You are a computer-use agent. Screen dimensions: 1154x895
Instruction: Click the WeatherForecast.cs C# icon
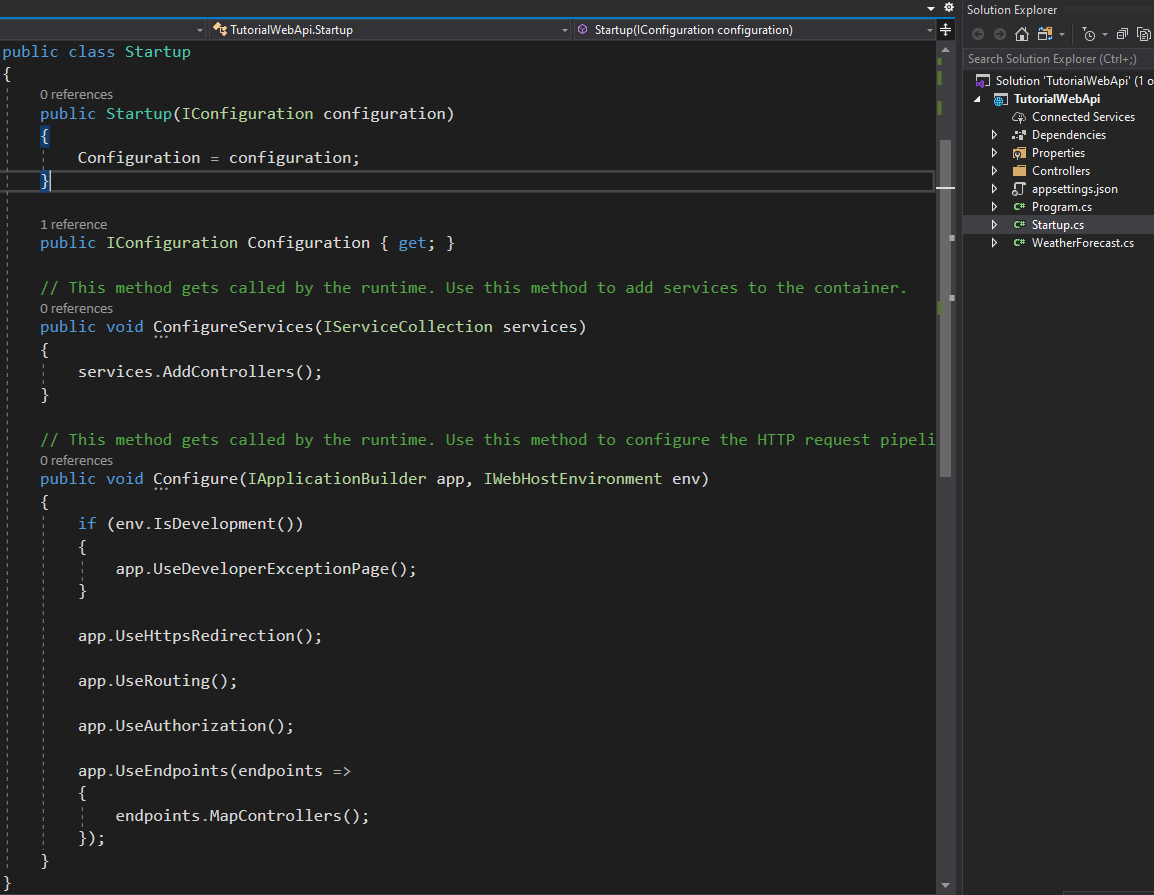[x=1019, y=243]
